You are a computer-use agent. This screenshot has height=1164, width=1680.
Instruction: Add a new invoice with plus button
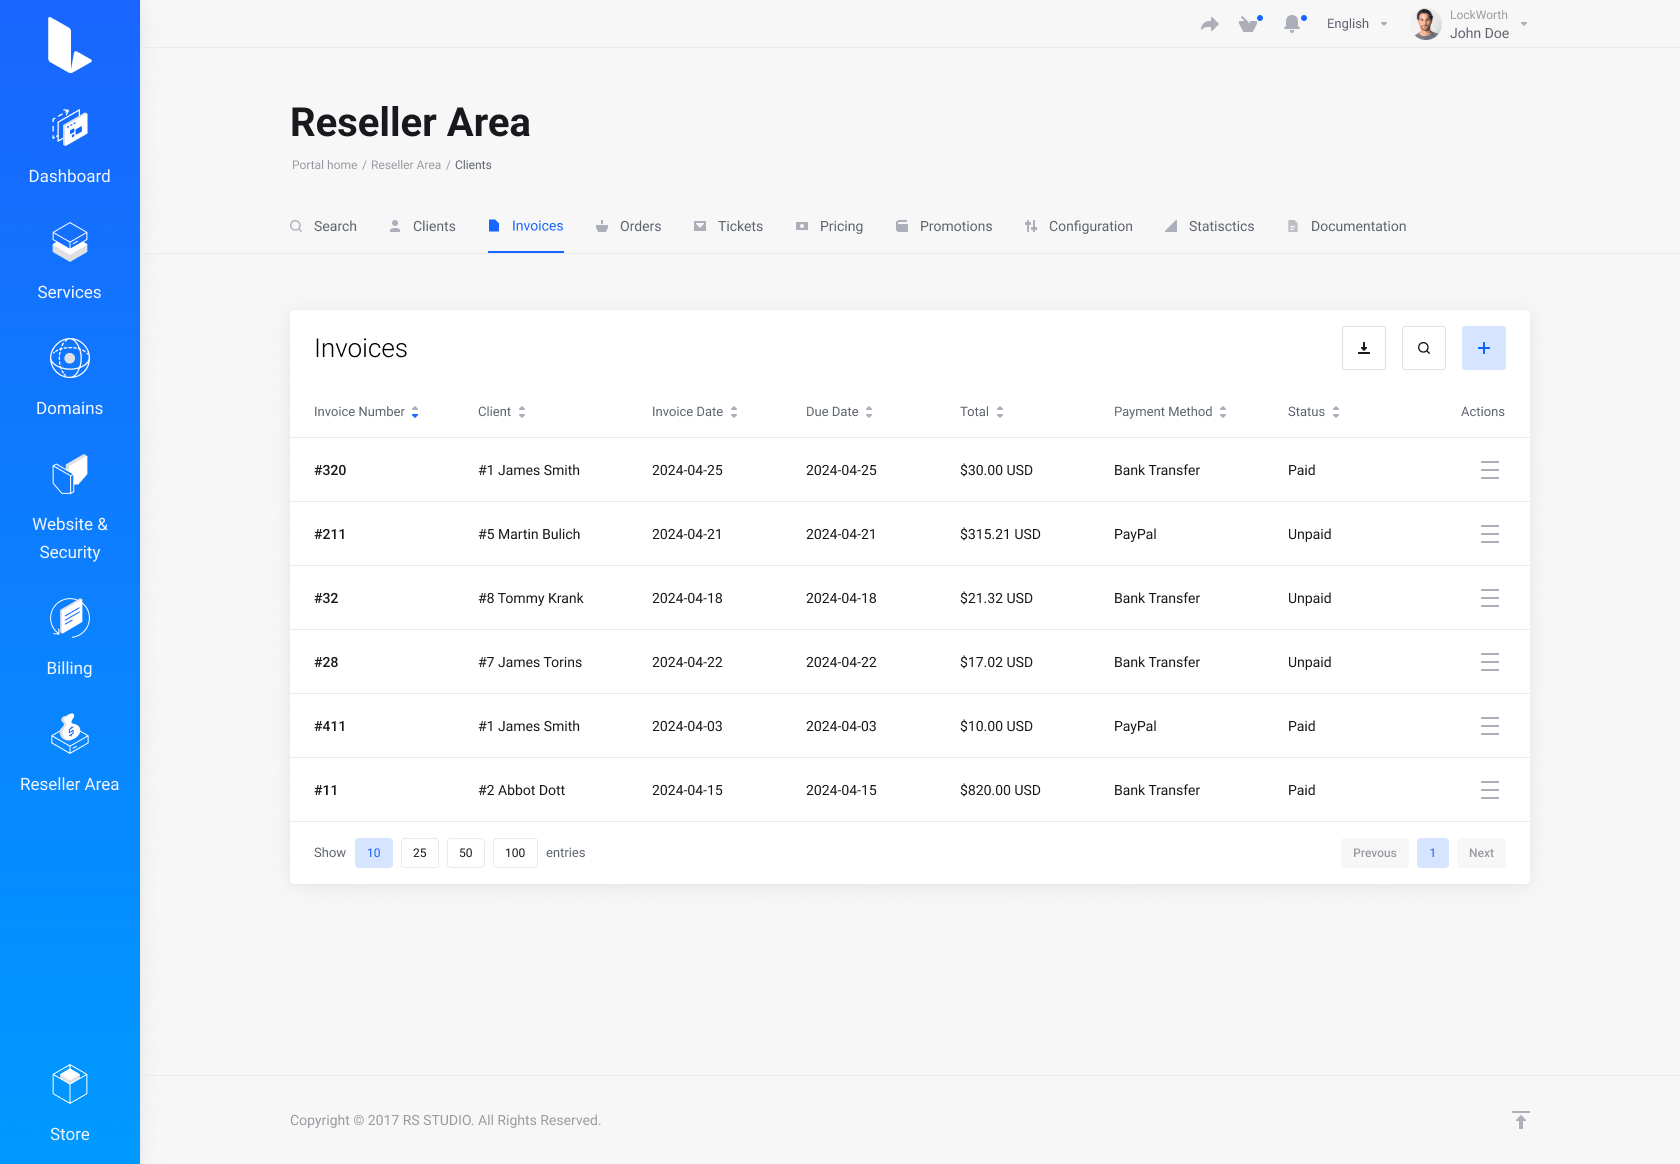tap(1484, 348)
